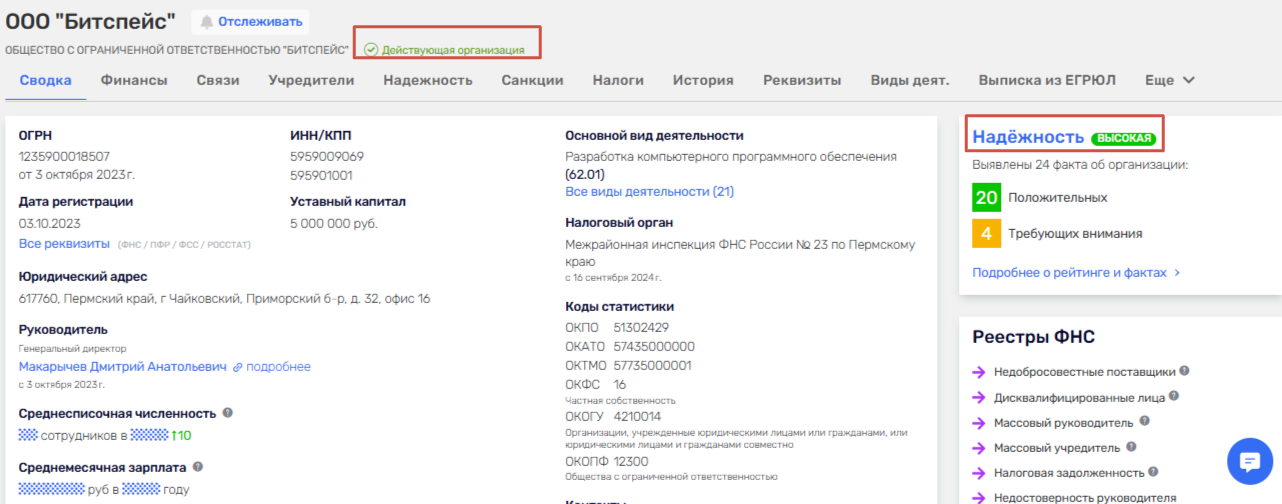Open the Выписка из ЕГРЮЛ tab
The image size is (1282, 504).
1047,80
